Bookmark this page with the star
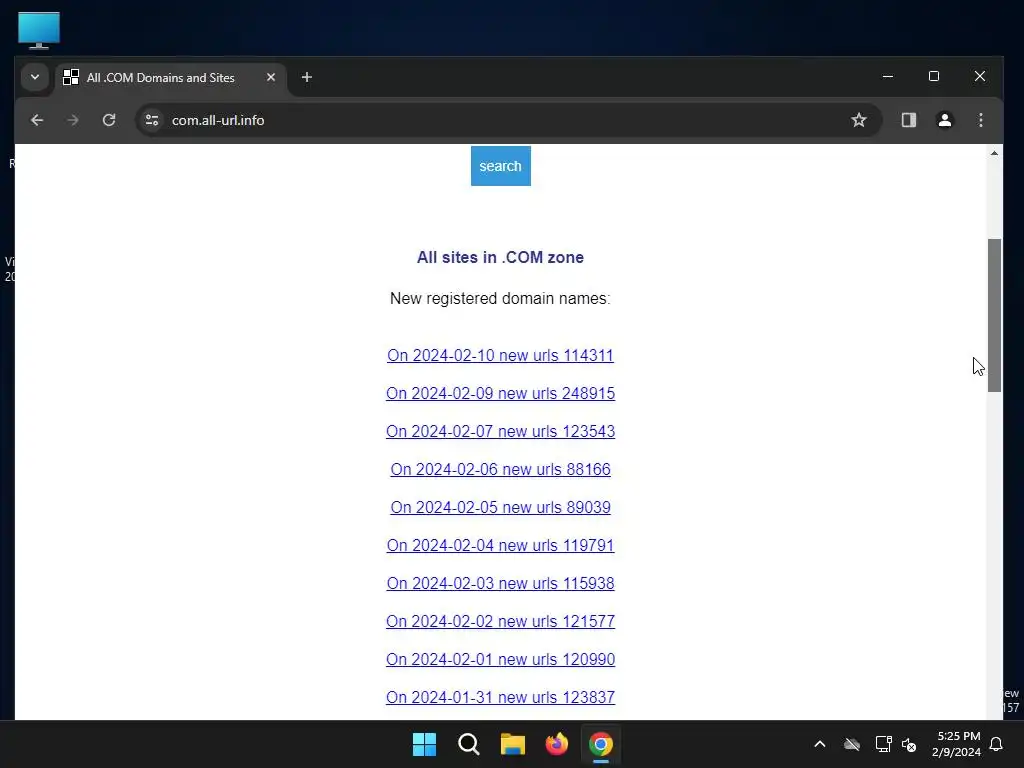This screenshot has width=1024, height=768. coord(859,120)
